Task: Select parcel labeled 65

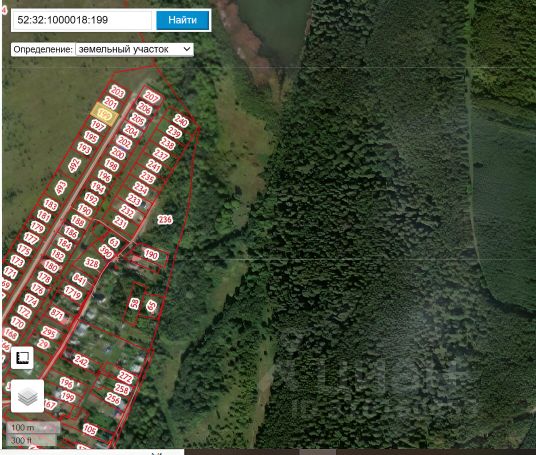Action: coord(151,306)
